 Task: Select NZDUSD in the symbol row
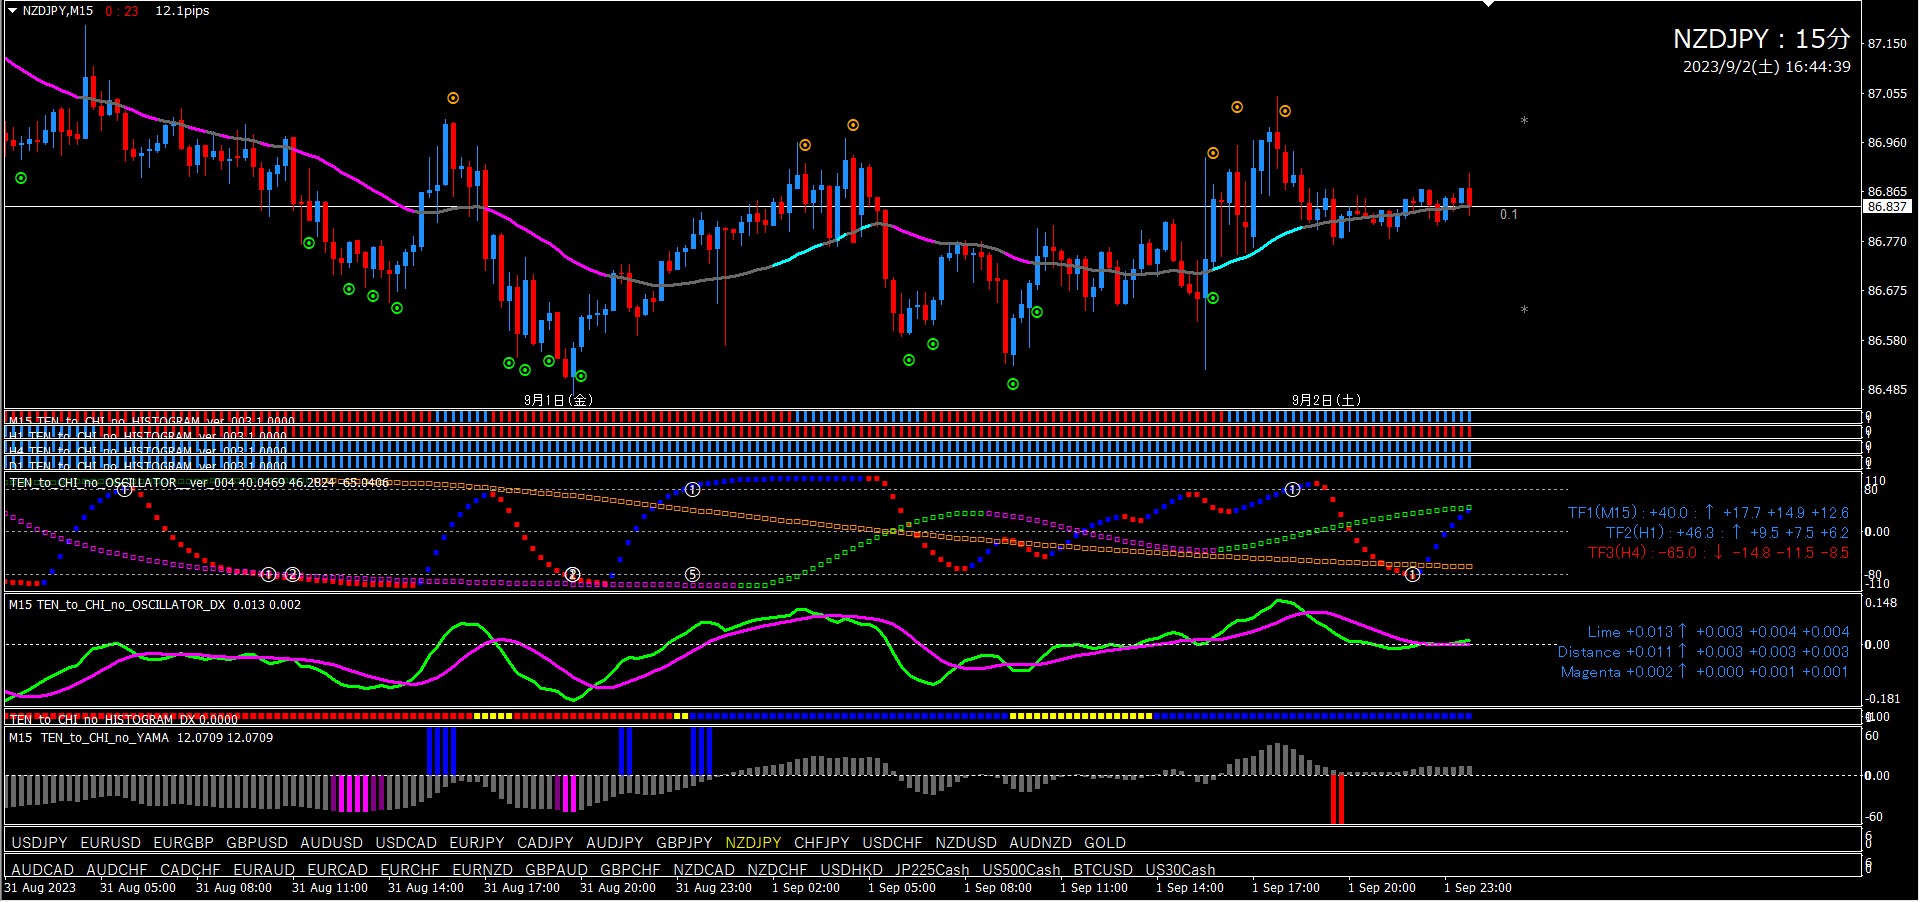[966, 843]
